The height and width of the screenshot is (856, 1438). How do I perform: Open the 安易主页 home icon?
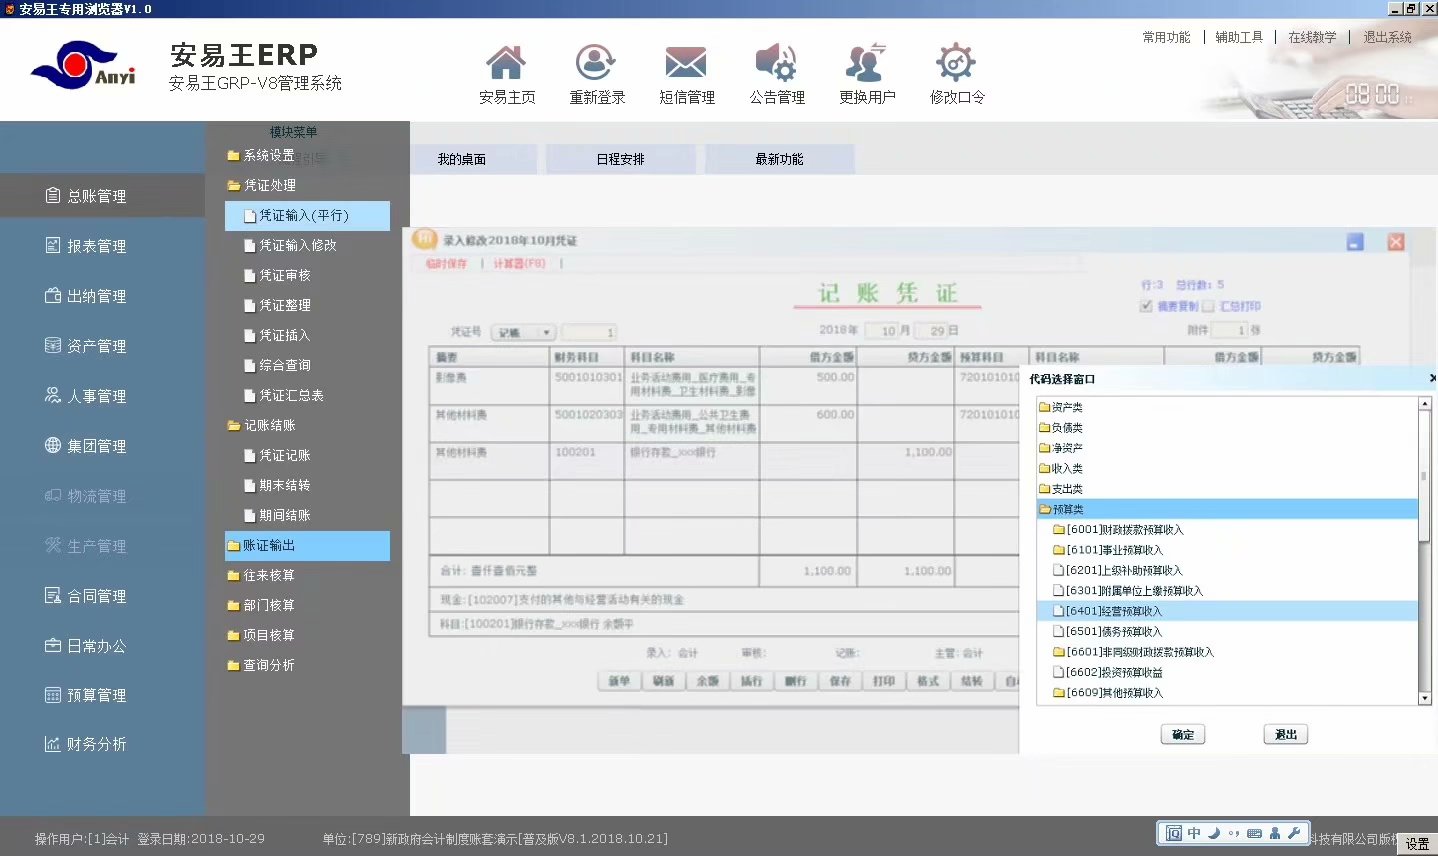[506, 63]
